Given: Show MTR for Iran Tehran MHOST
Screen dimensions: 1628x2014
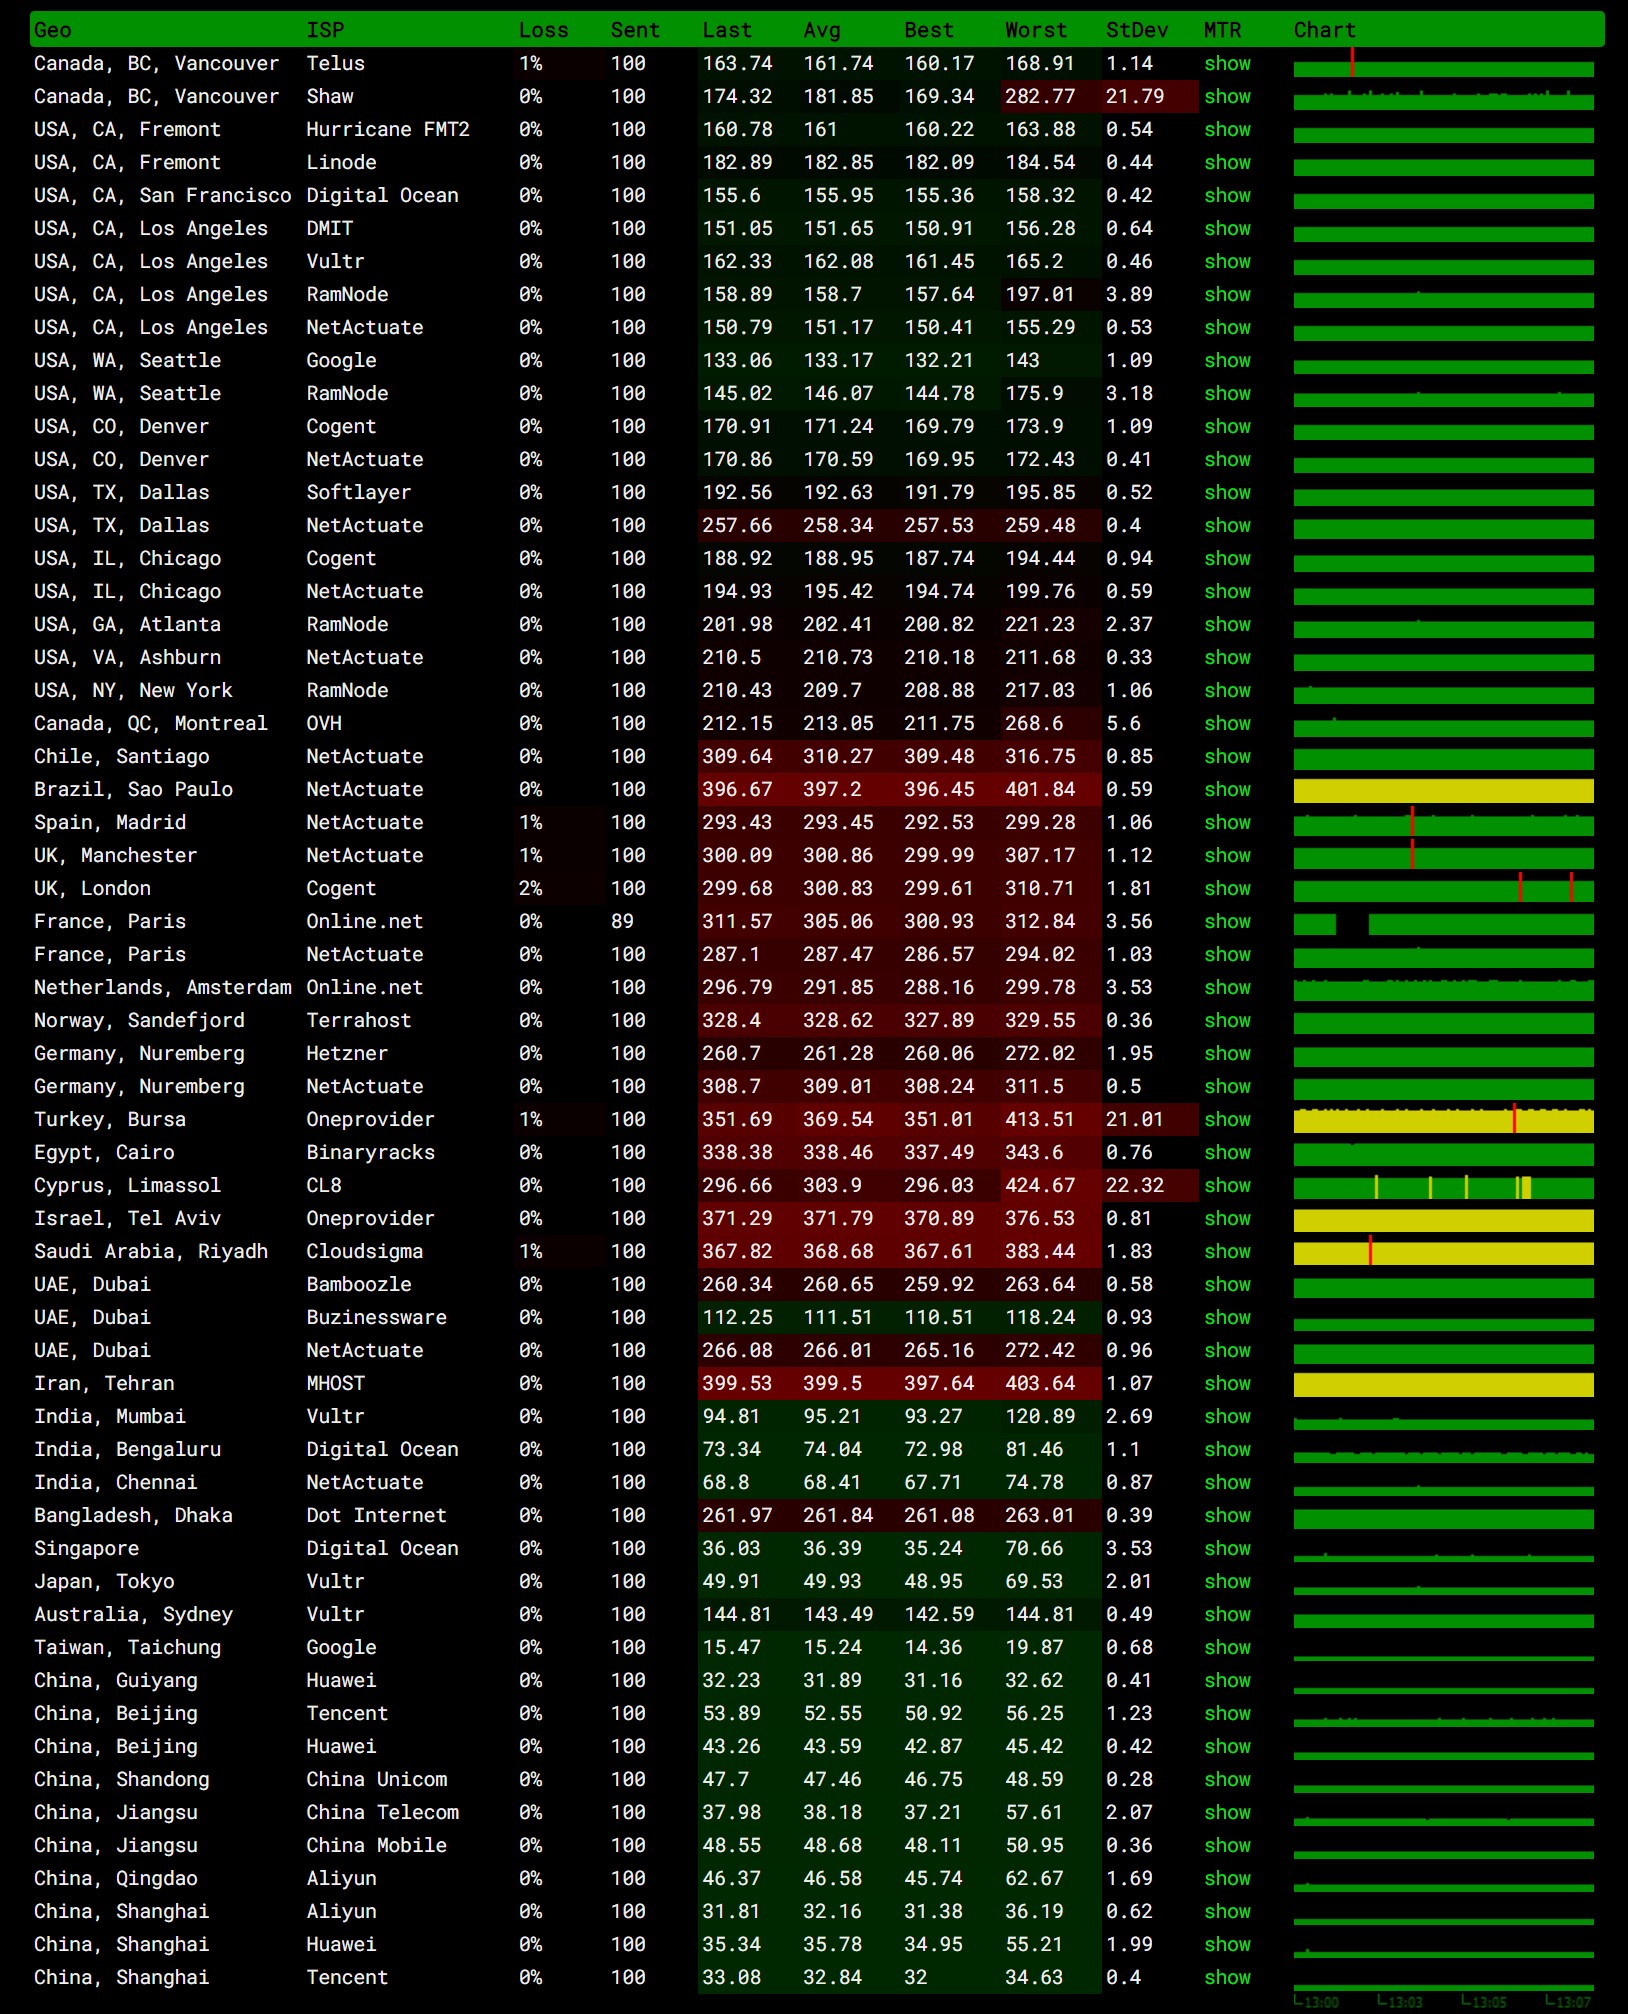Looking at the screenshot, I should point(1227,1383).
